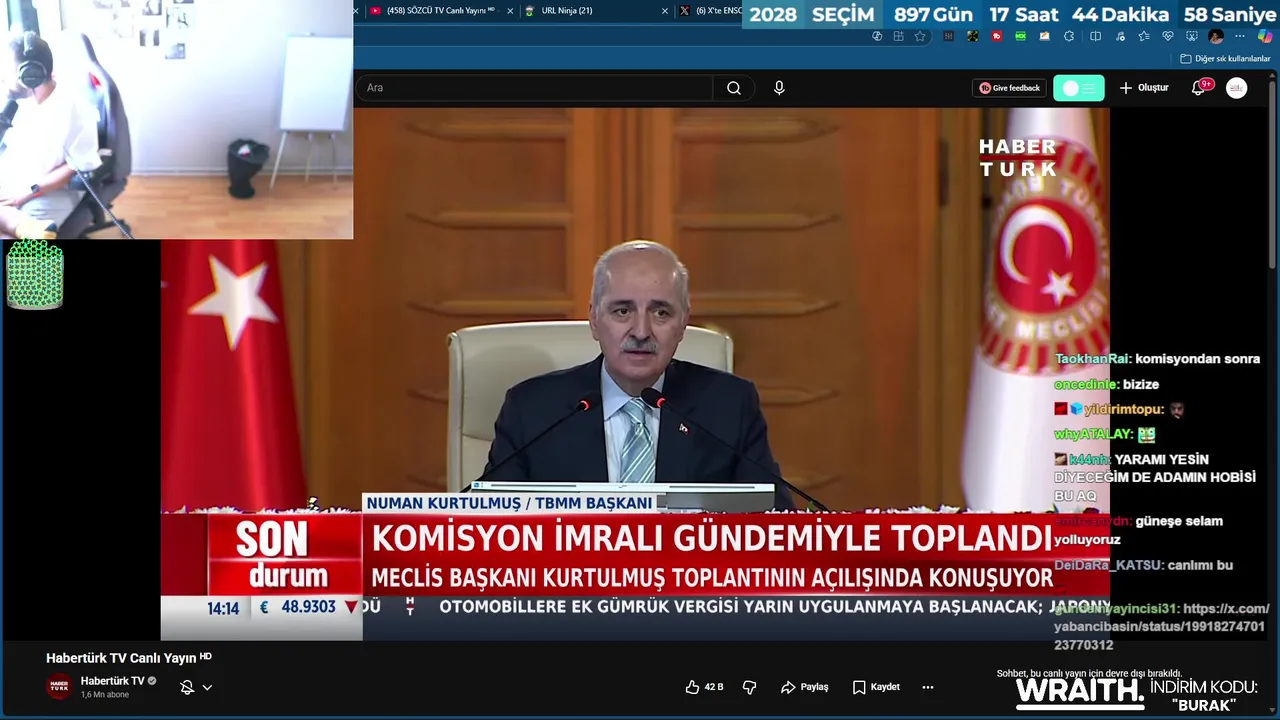Open split screen icon in browser toolbar
The width and height of the screenshot is (1280, 720).
point(1095,36)
